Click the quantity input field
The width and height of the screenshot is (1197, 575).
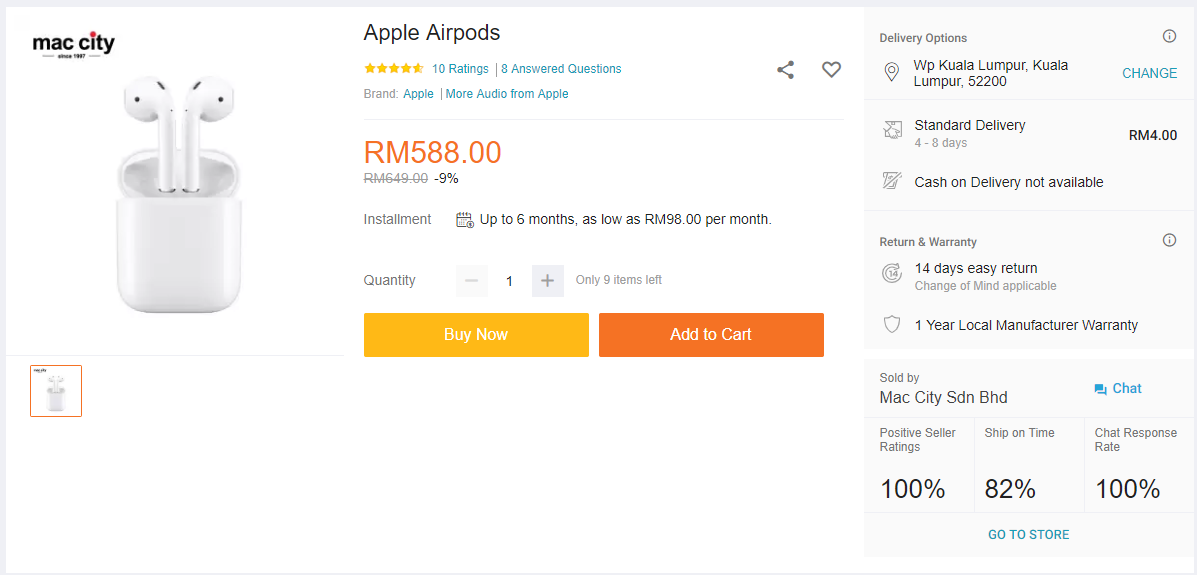tap(509, 281)
